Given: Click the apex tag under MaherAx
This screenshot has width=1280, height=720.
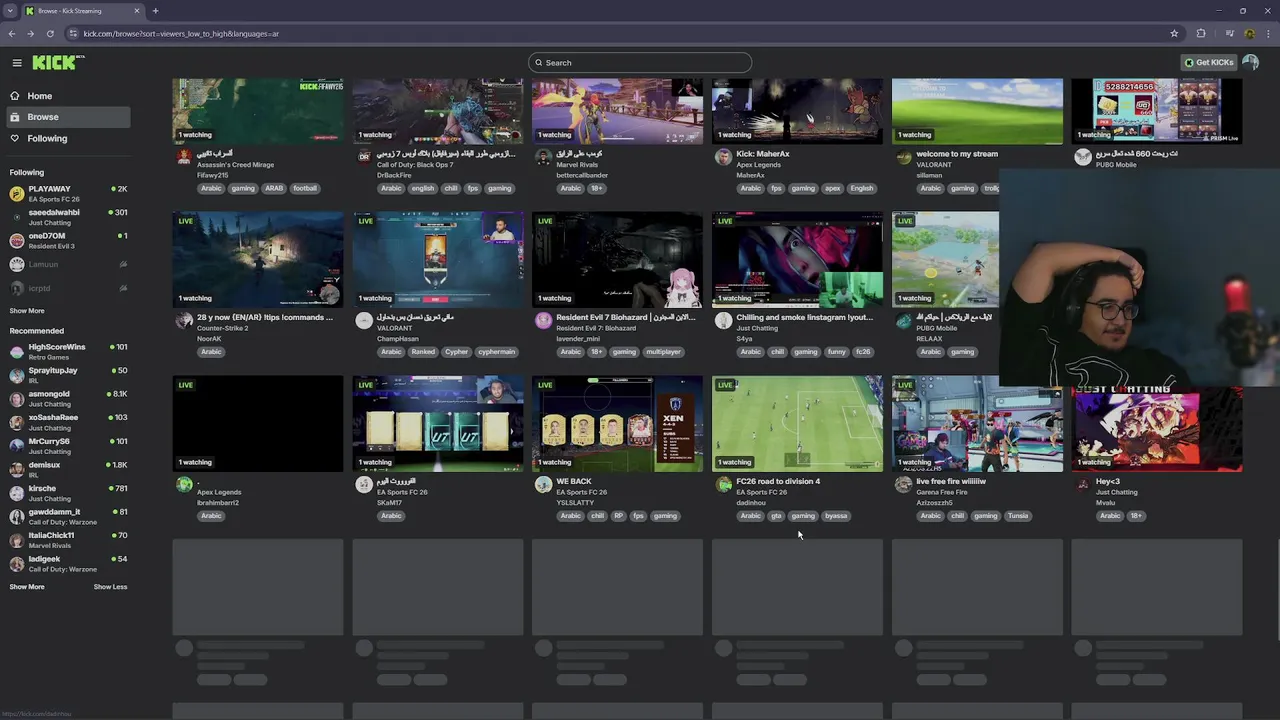Looking at the screenshot, I should click(x=832, y=188).
